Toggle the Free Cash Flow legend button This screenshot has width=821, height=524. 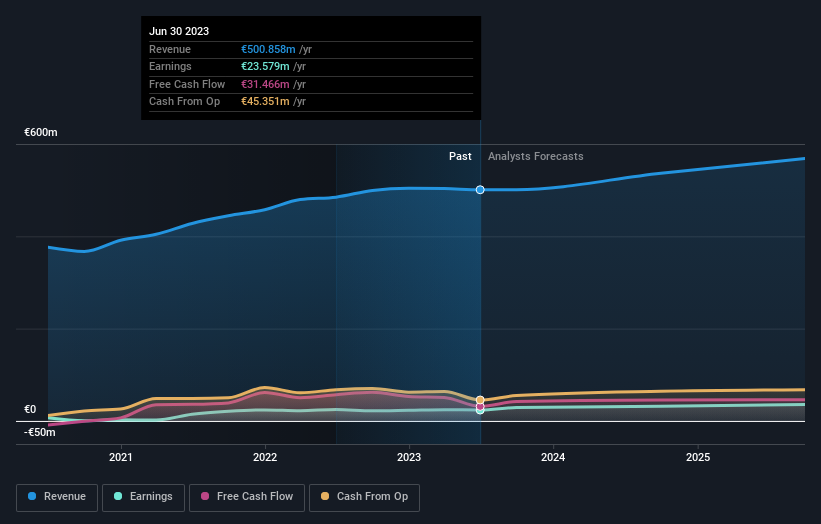[x=247, y=497]
